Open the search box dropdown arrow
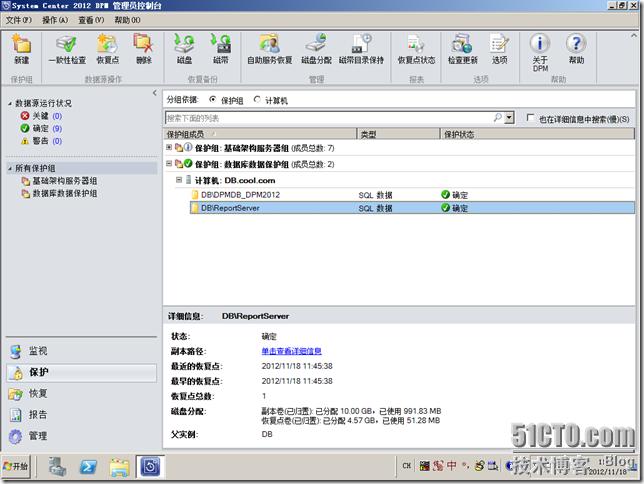Image resolution: width=644 pixels, height=484 pixels. click(509, 118)
